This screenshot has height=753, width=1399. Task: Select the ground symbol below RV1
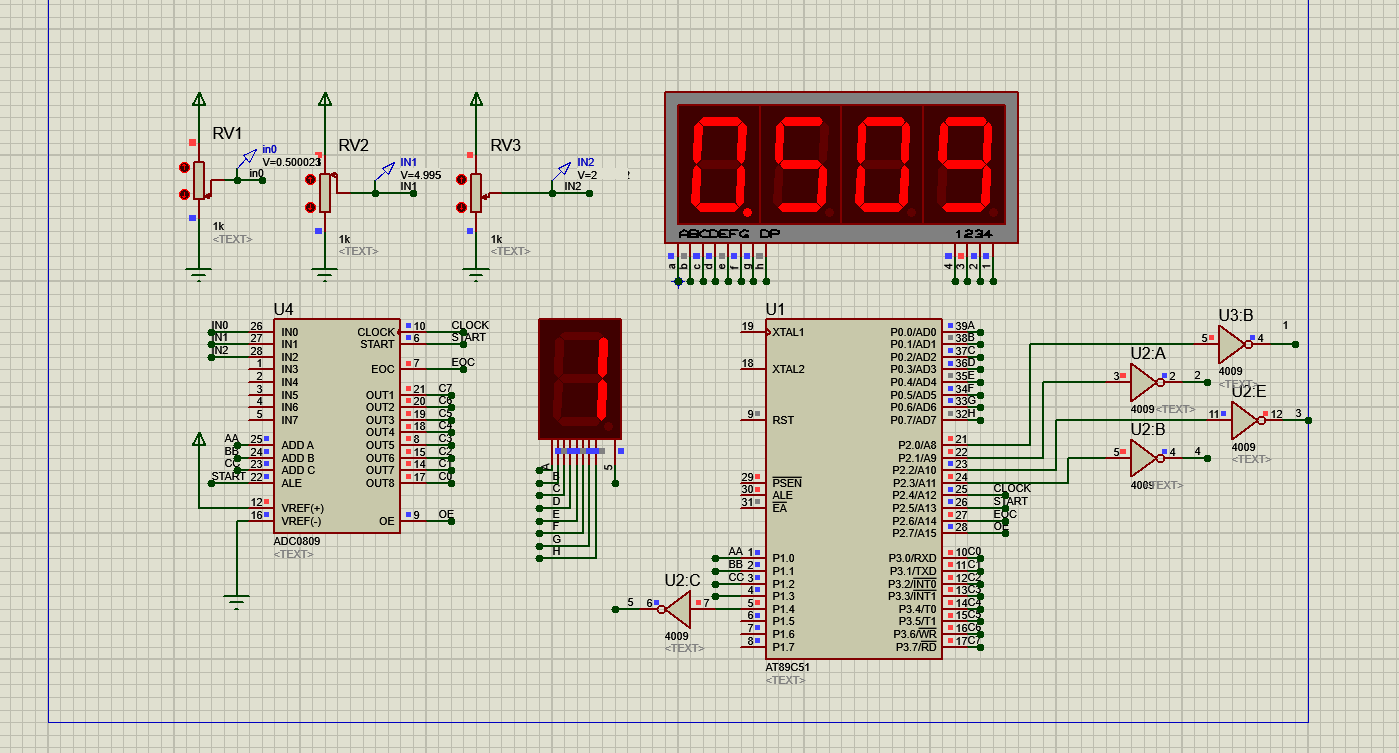(x=199, y=275)
